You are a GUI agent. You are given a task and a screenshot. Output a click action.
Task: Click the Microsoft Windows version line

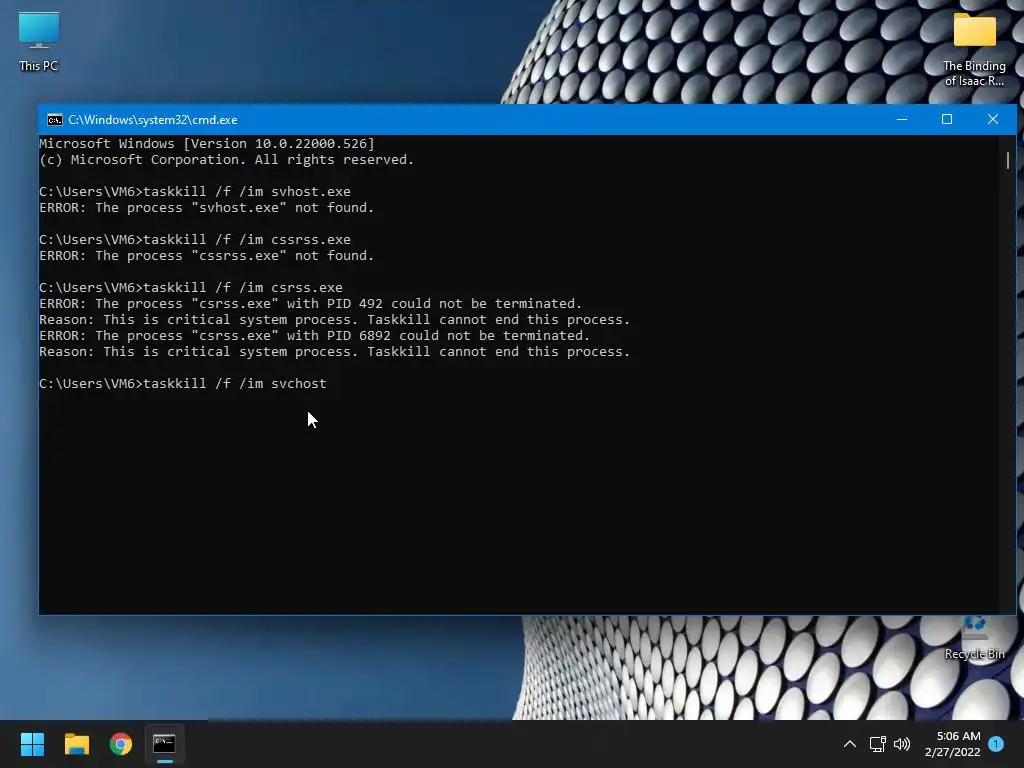click(x=206, y=144)
